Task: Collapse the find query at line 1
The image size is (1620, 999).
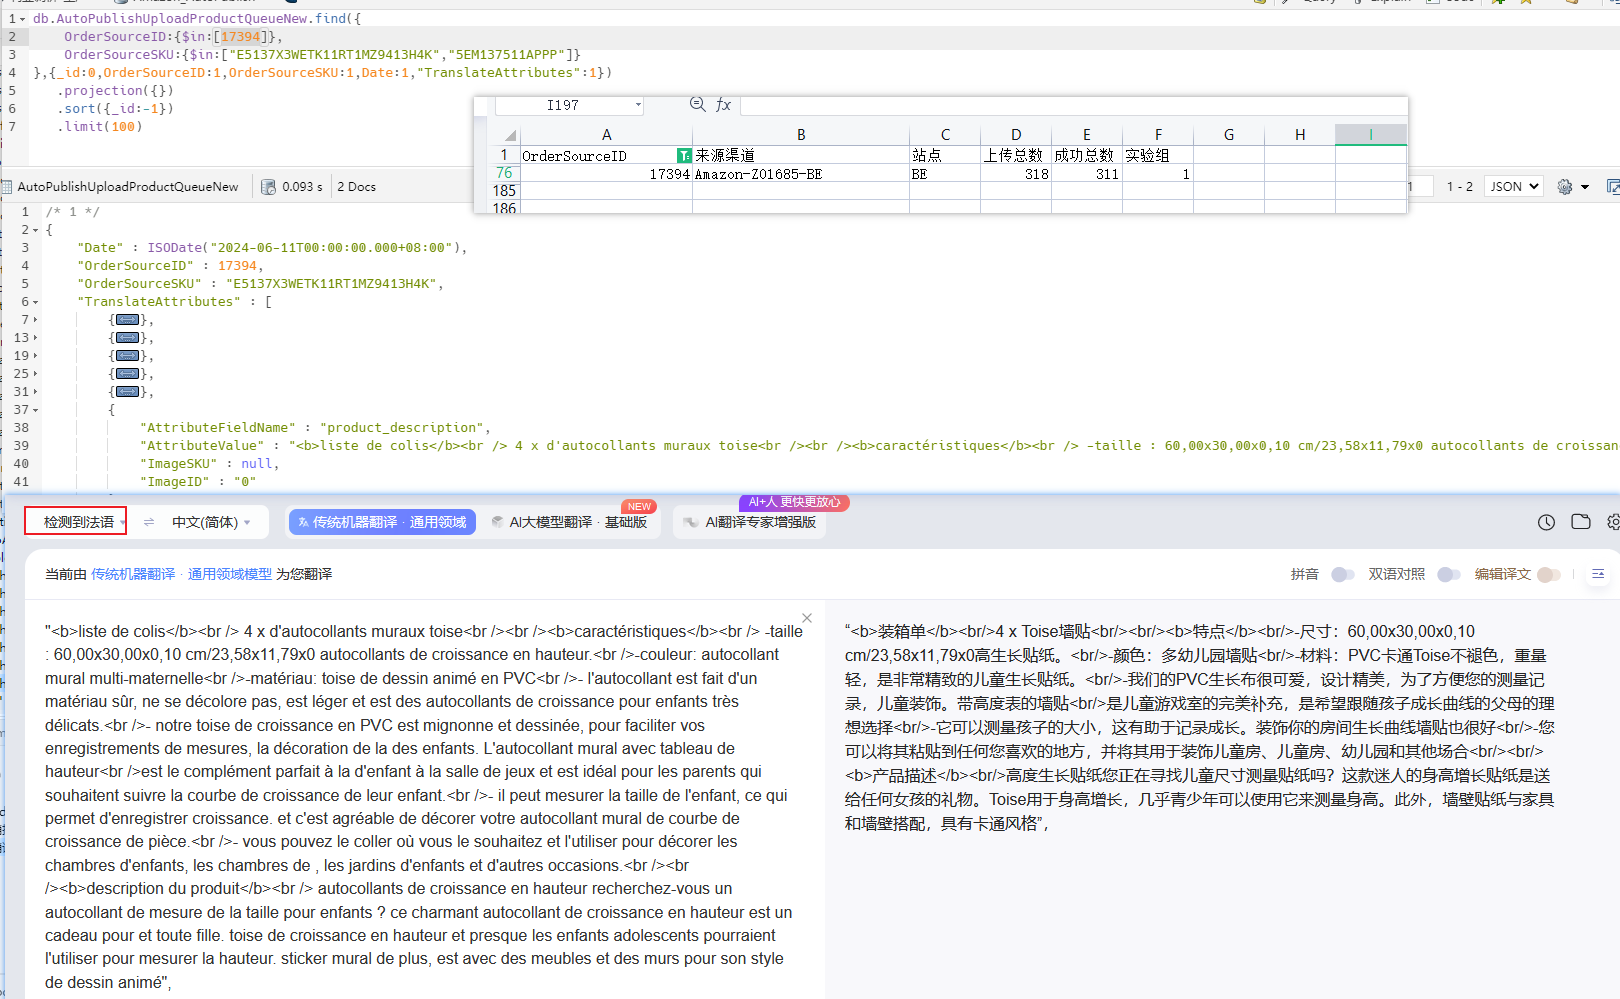Action: [x=23, y=19]
